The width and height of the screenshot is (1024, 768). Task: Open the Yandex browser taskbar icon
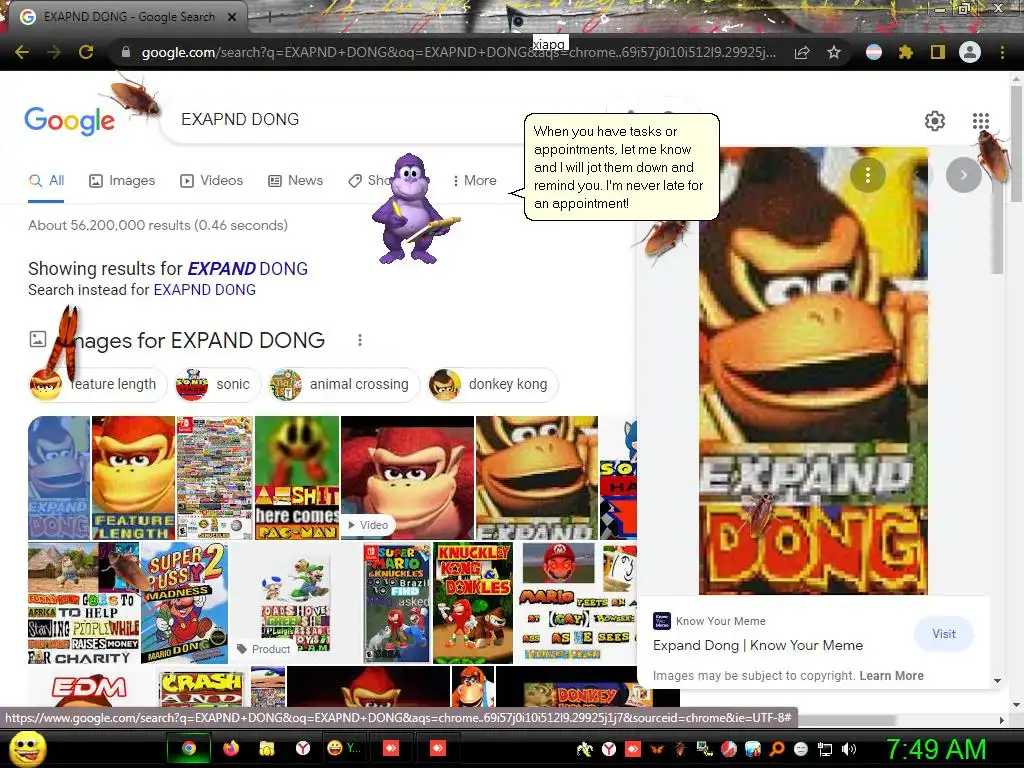302,748
